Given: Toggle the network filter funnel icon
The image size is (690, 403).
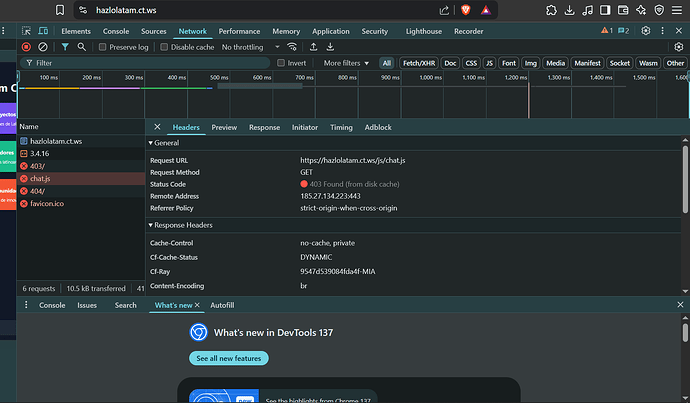Looking at the screenshot, I should [x=65, y=47].
